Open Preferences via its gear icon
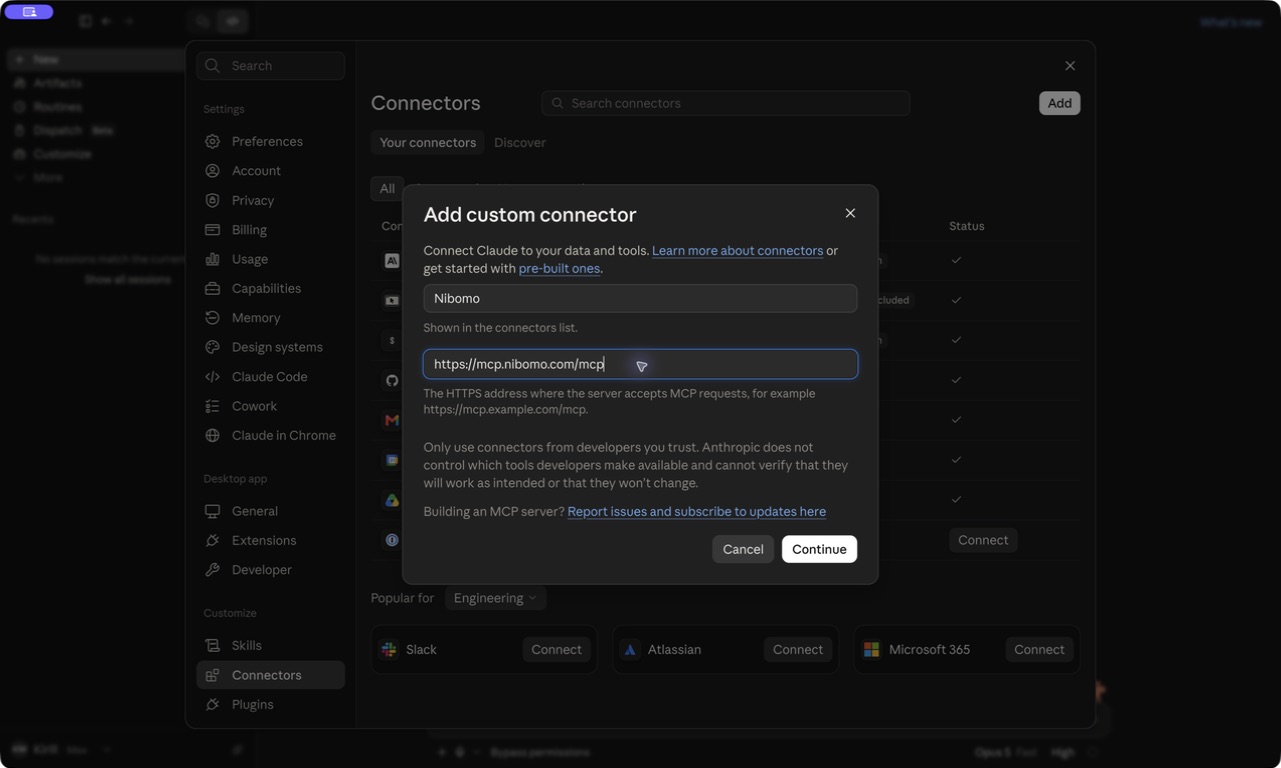The height and width of the screenshot is (768, 1281). point(212,141)
